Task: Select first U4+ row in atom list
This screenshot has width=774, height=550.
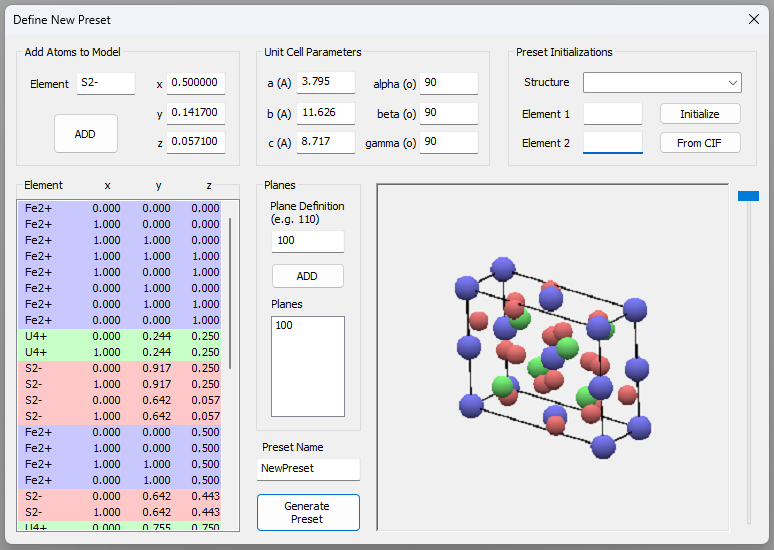Action: pyautogui.click(x=122, y=336)
